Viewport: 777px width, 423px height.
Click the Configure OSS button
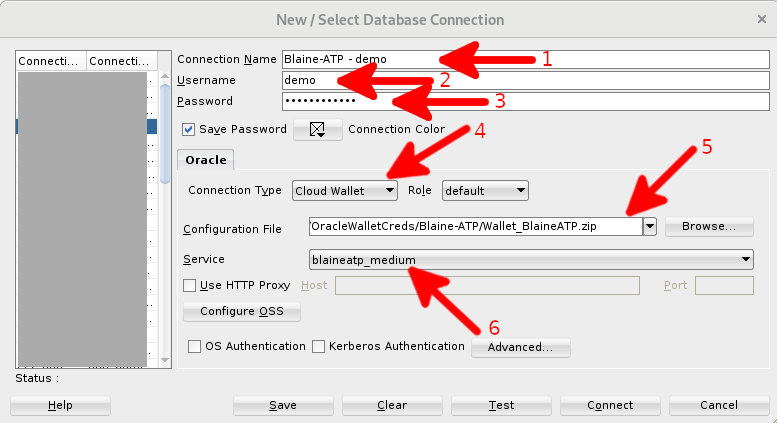(242, 312)
